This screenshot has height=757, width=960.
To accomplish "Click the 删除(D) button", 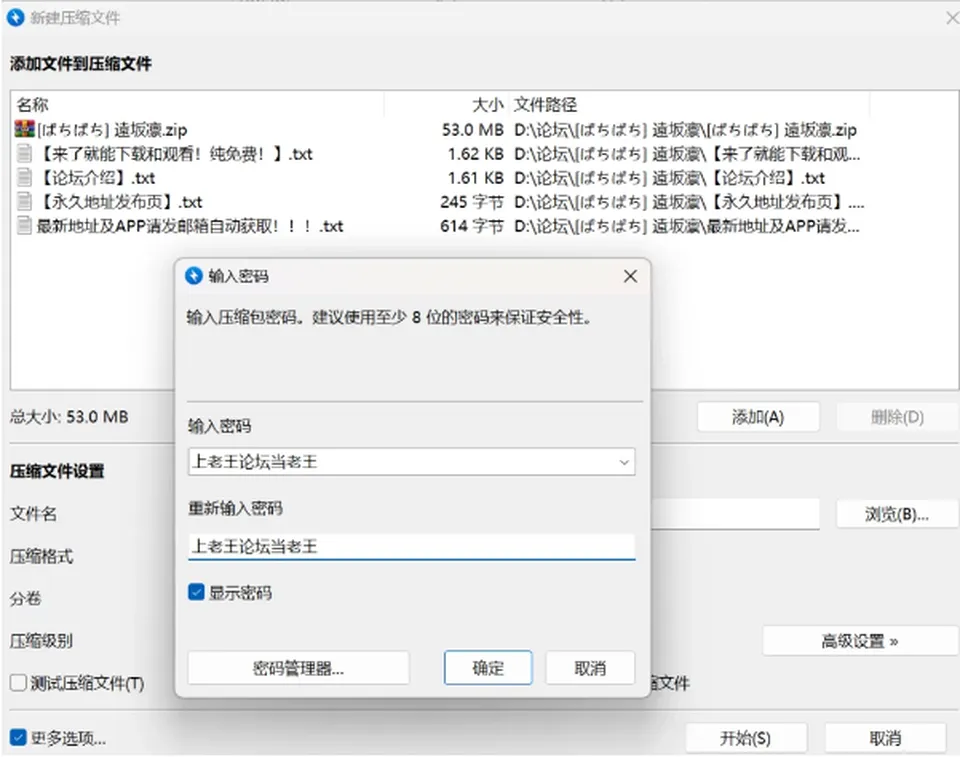I will (x=897, y=417).
